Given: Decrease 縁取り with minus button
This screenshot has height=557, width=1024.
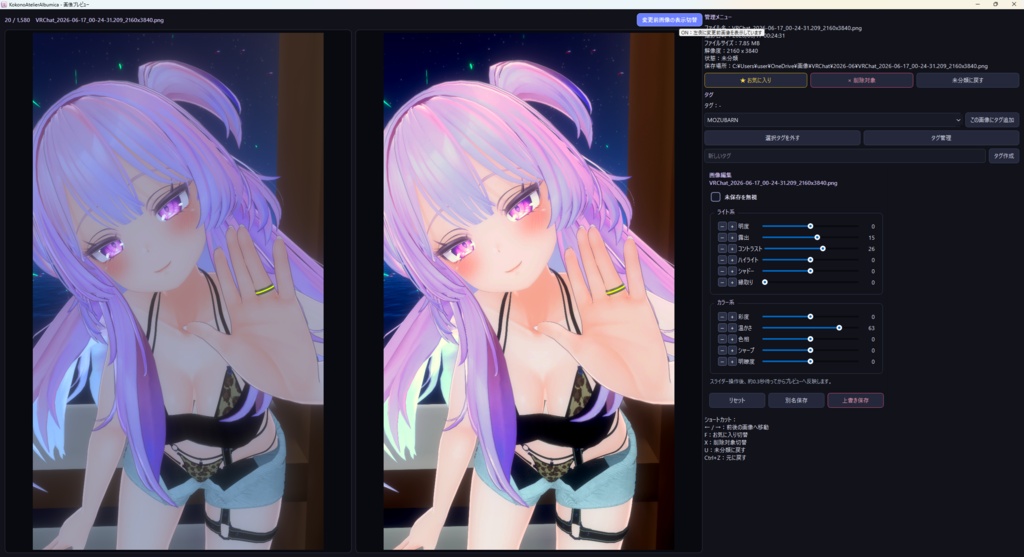Looking at the screenshot, I should tap(722, 282).
